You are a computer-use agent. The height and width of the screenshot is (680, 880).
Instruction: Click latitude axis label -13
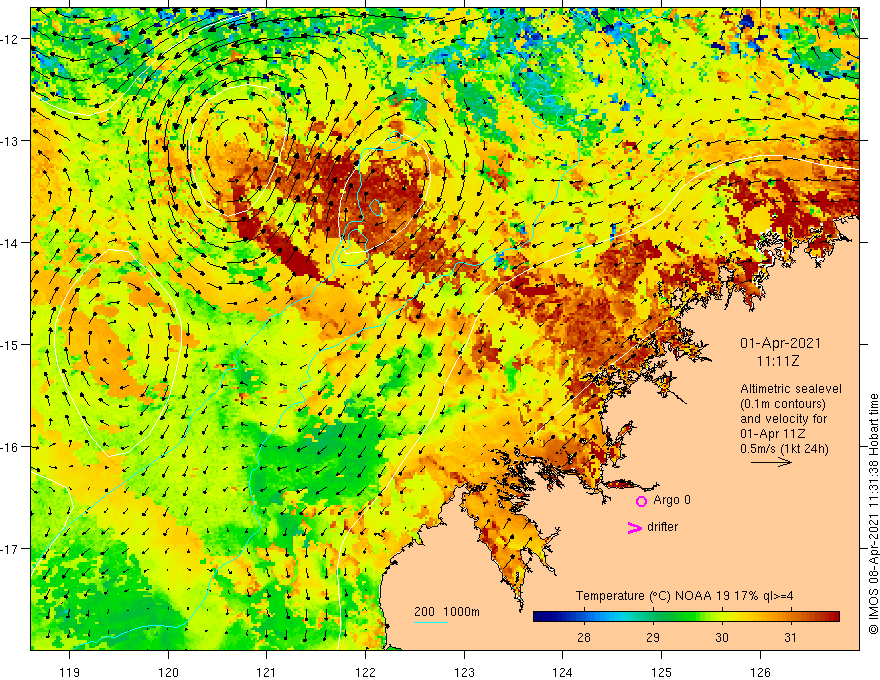tap(9, 141)
